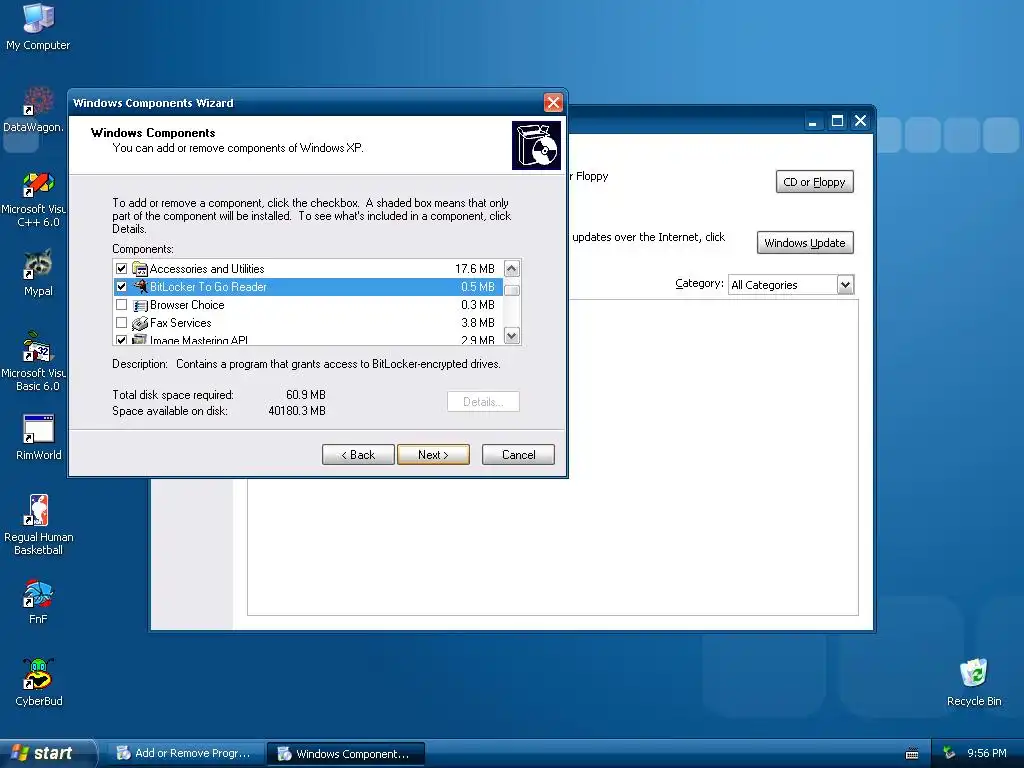1024x768 pixels.
Task: Check the Browser Choice checkbox
Action: [x=121, y=305]
